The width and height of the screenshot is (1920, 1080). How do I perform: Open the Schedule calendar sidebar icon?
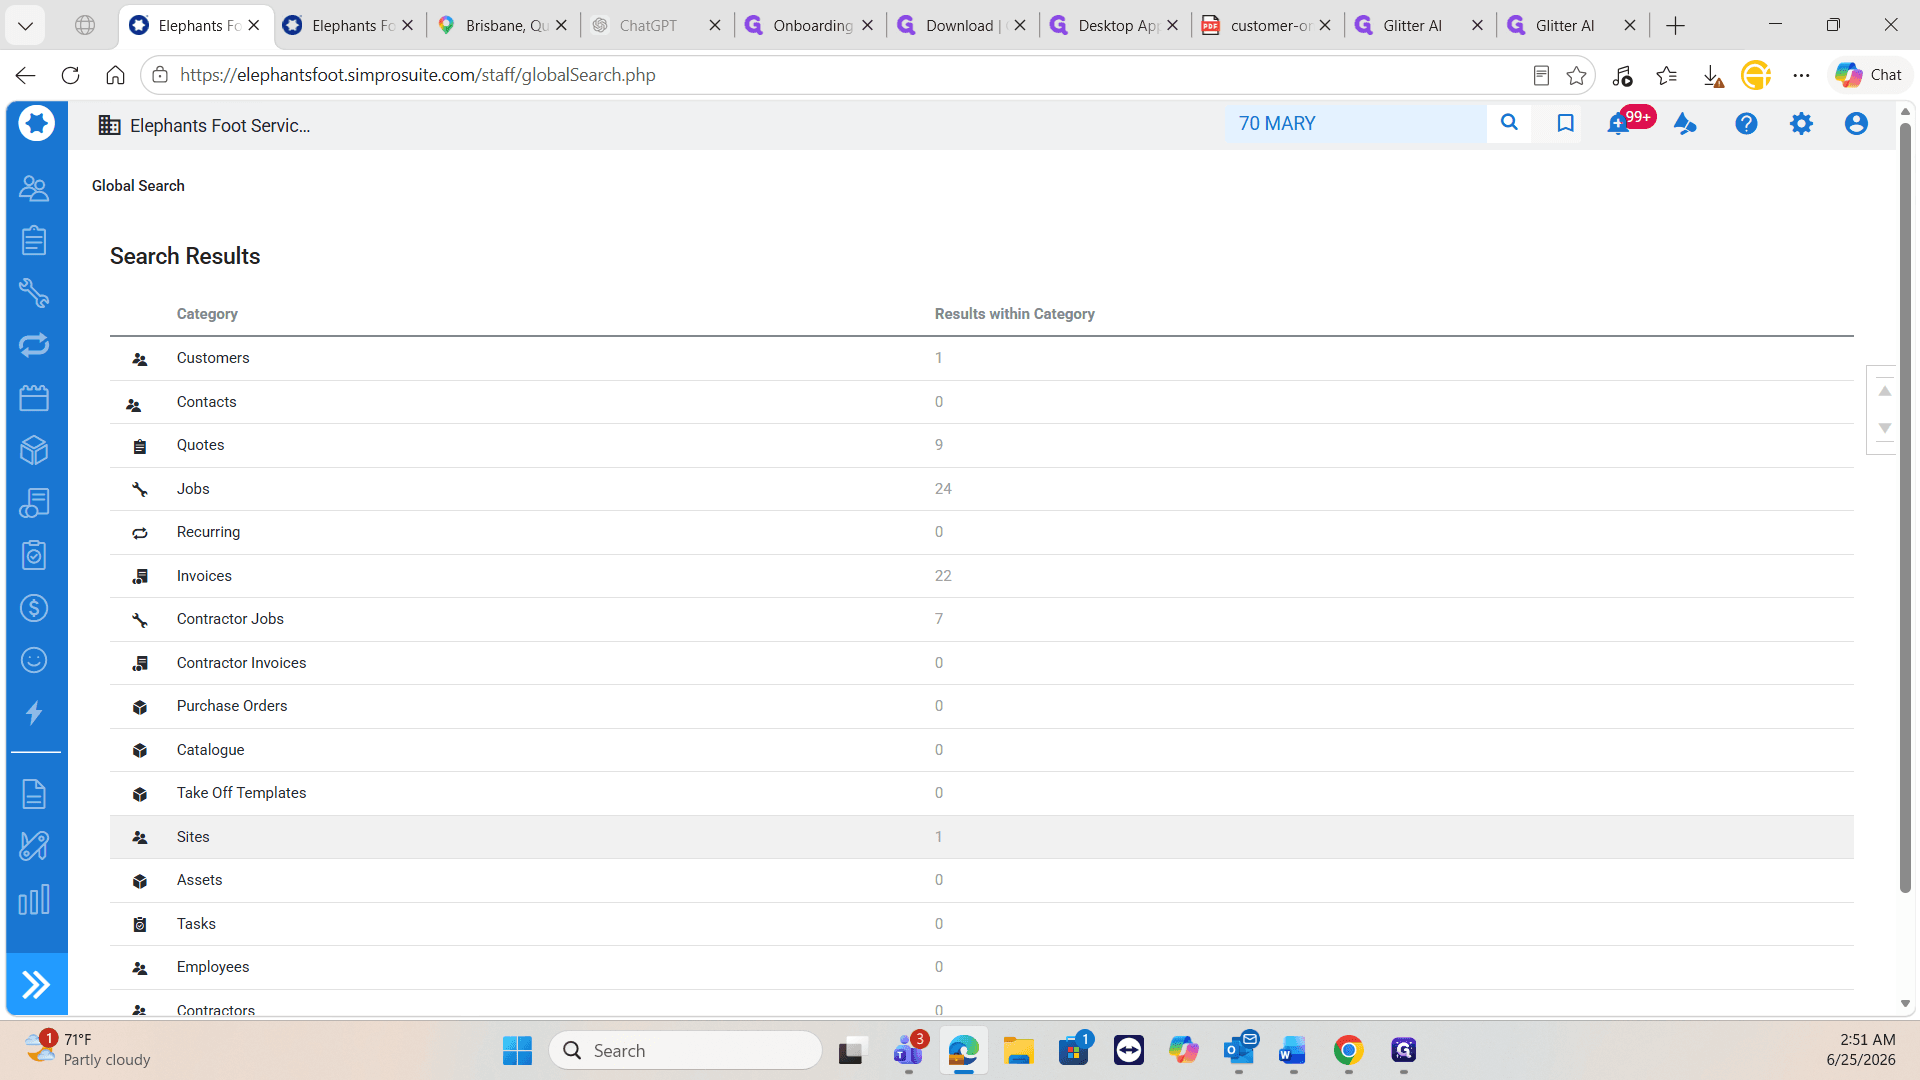click(34, 398)
